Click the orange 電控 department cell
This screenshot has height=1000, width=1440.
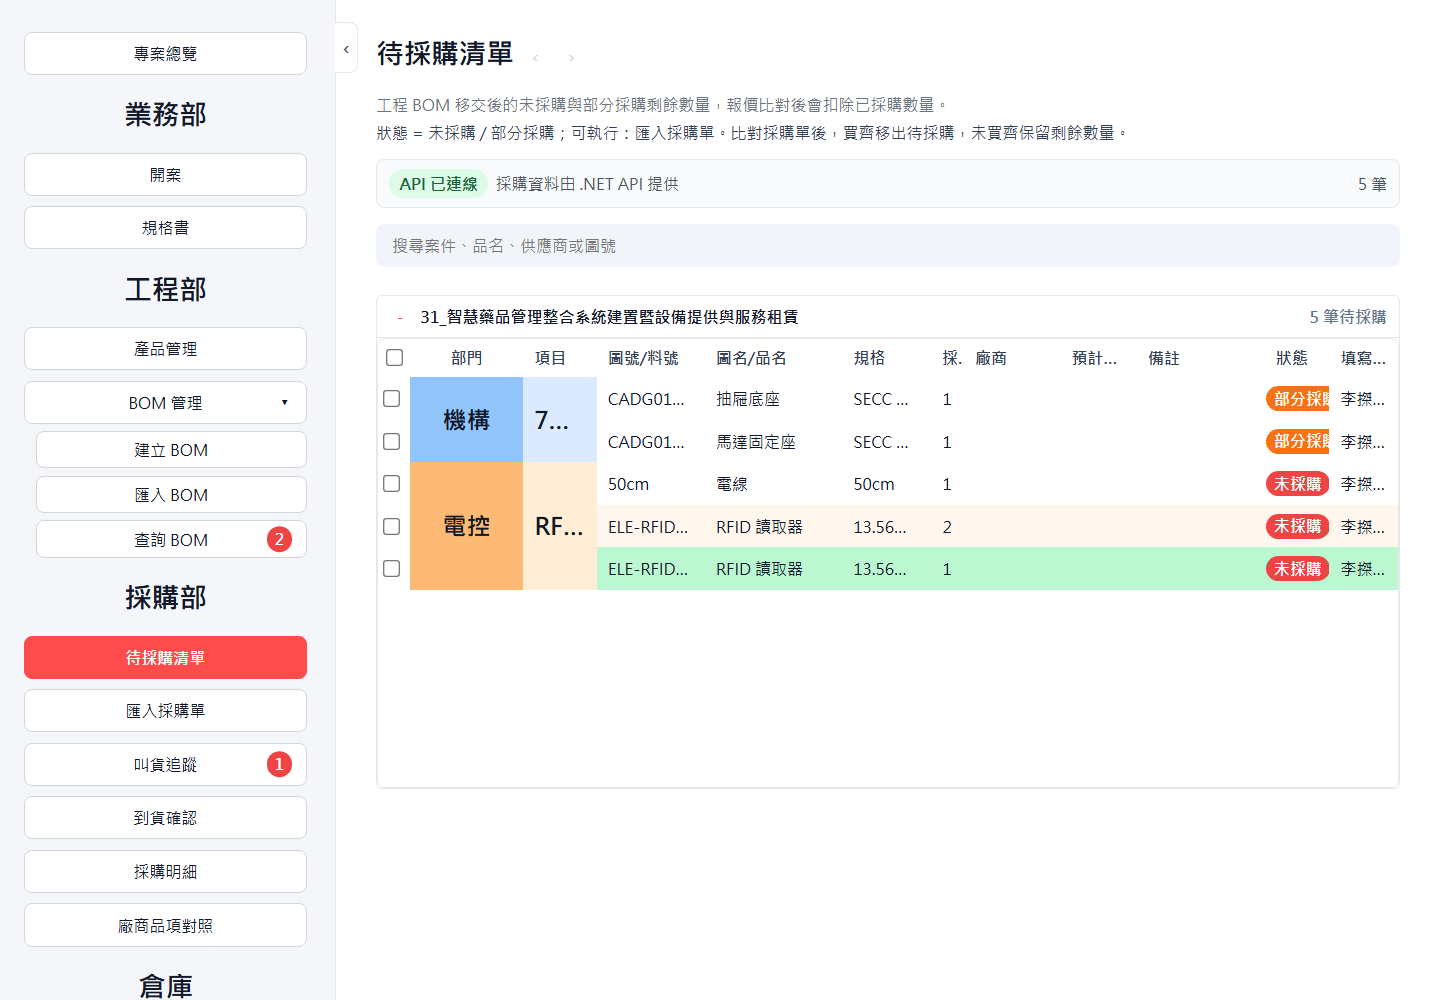click(466, 526)
